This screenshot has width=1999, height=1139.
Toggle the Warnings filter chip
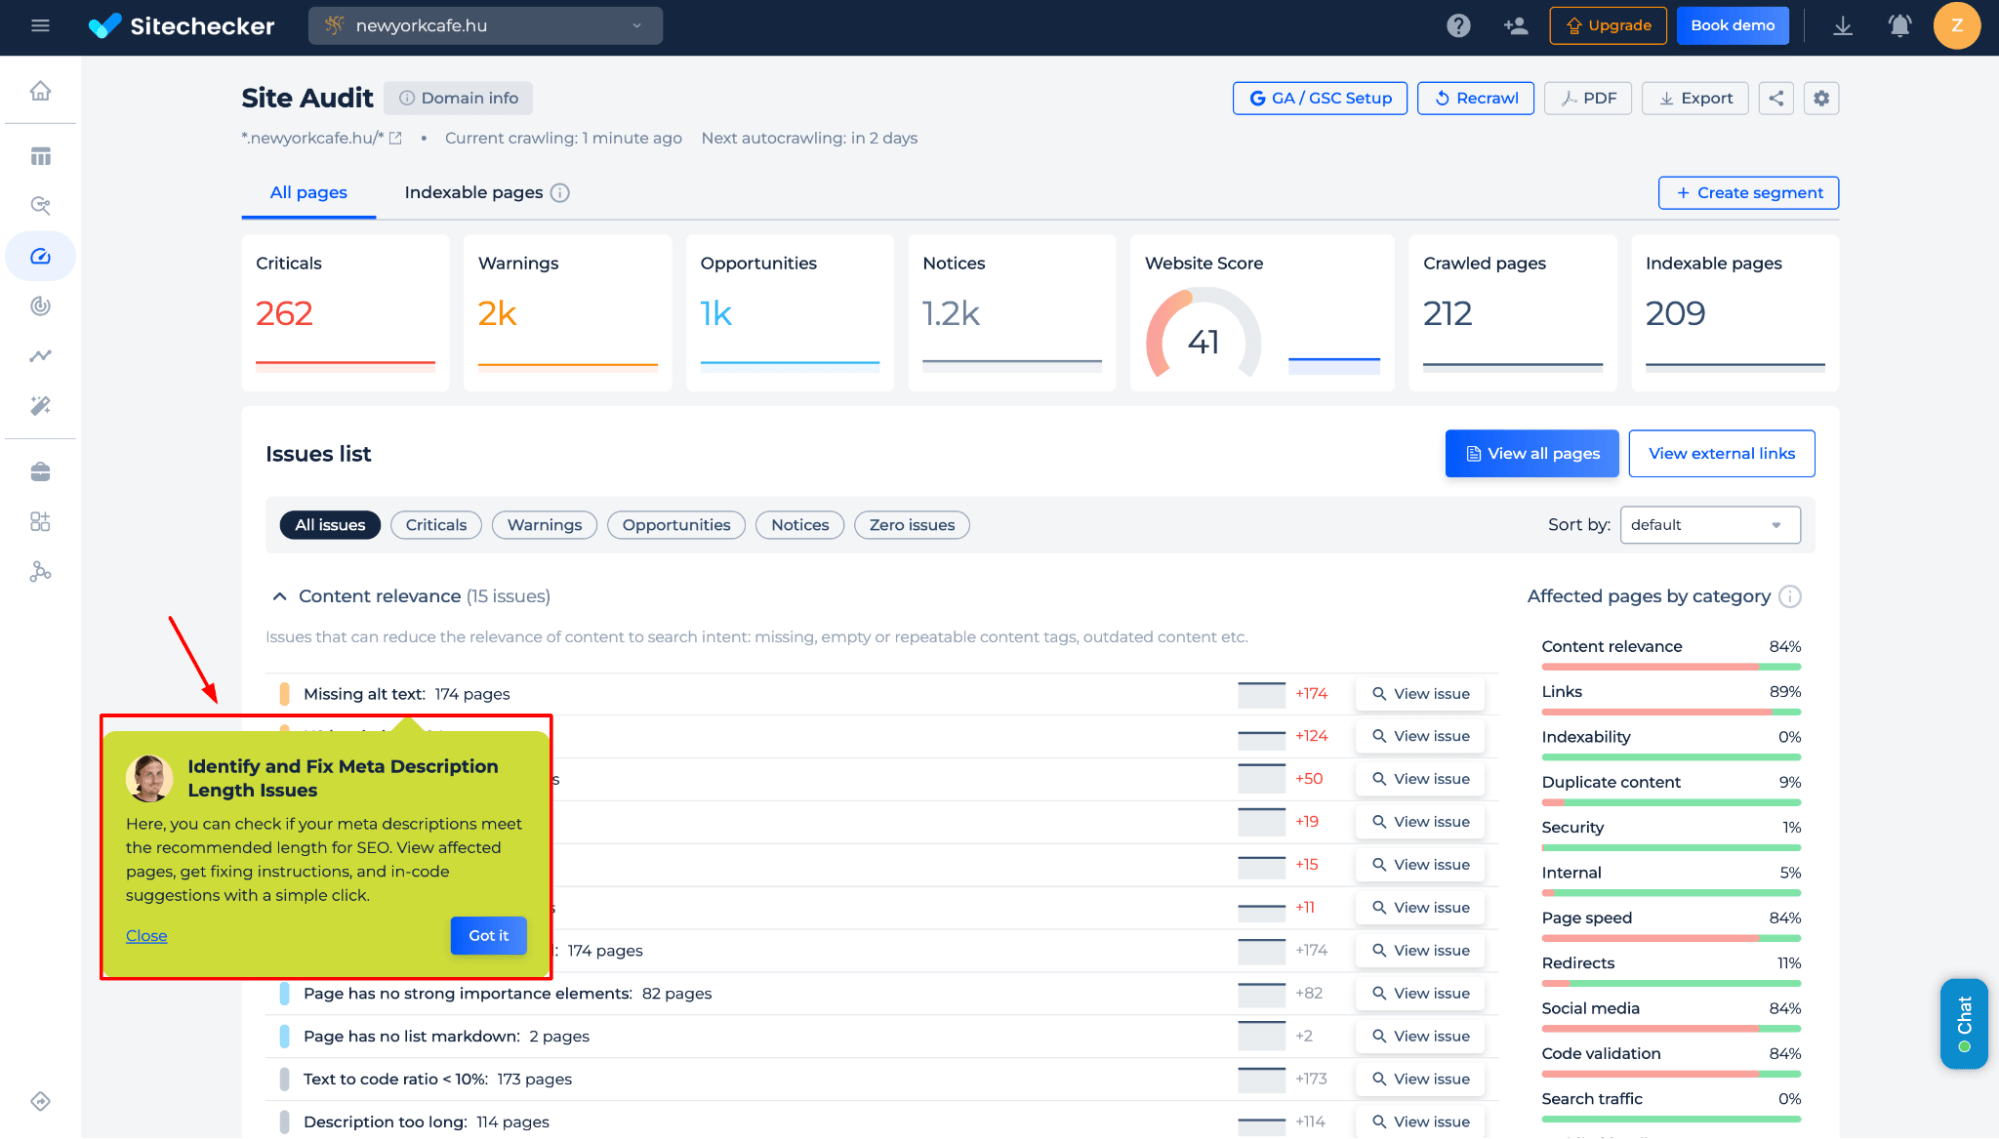(x=544, y=524)
